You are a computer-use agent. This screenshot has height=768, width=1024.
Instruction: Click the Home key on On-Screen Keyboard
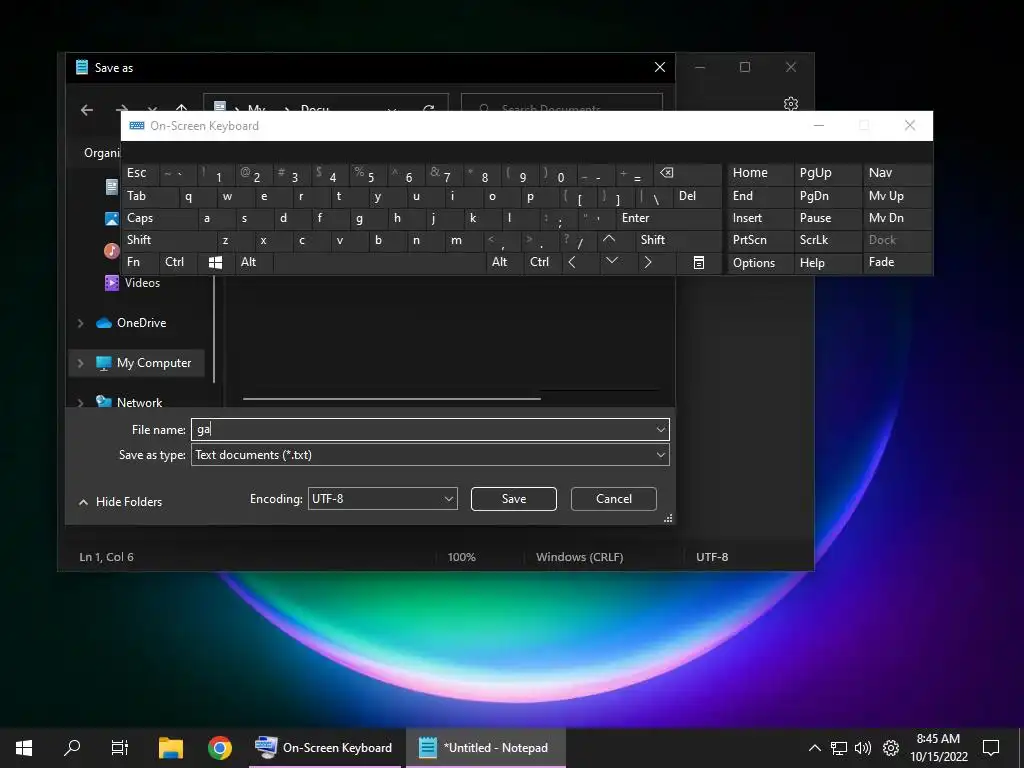760,174
